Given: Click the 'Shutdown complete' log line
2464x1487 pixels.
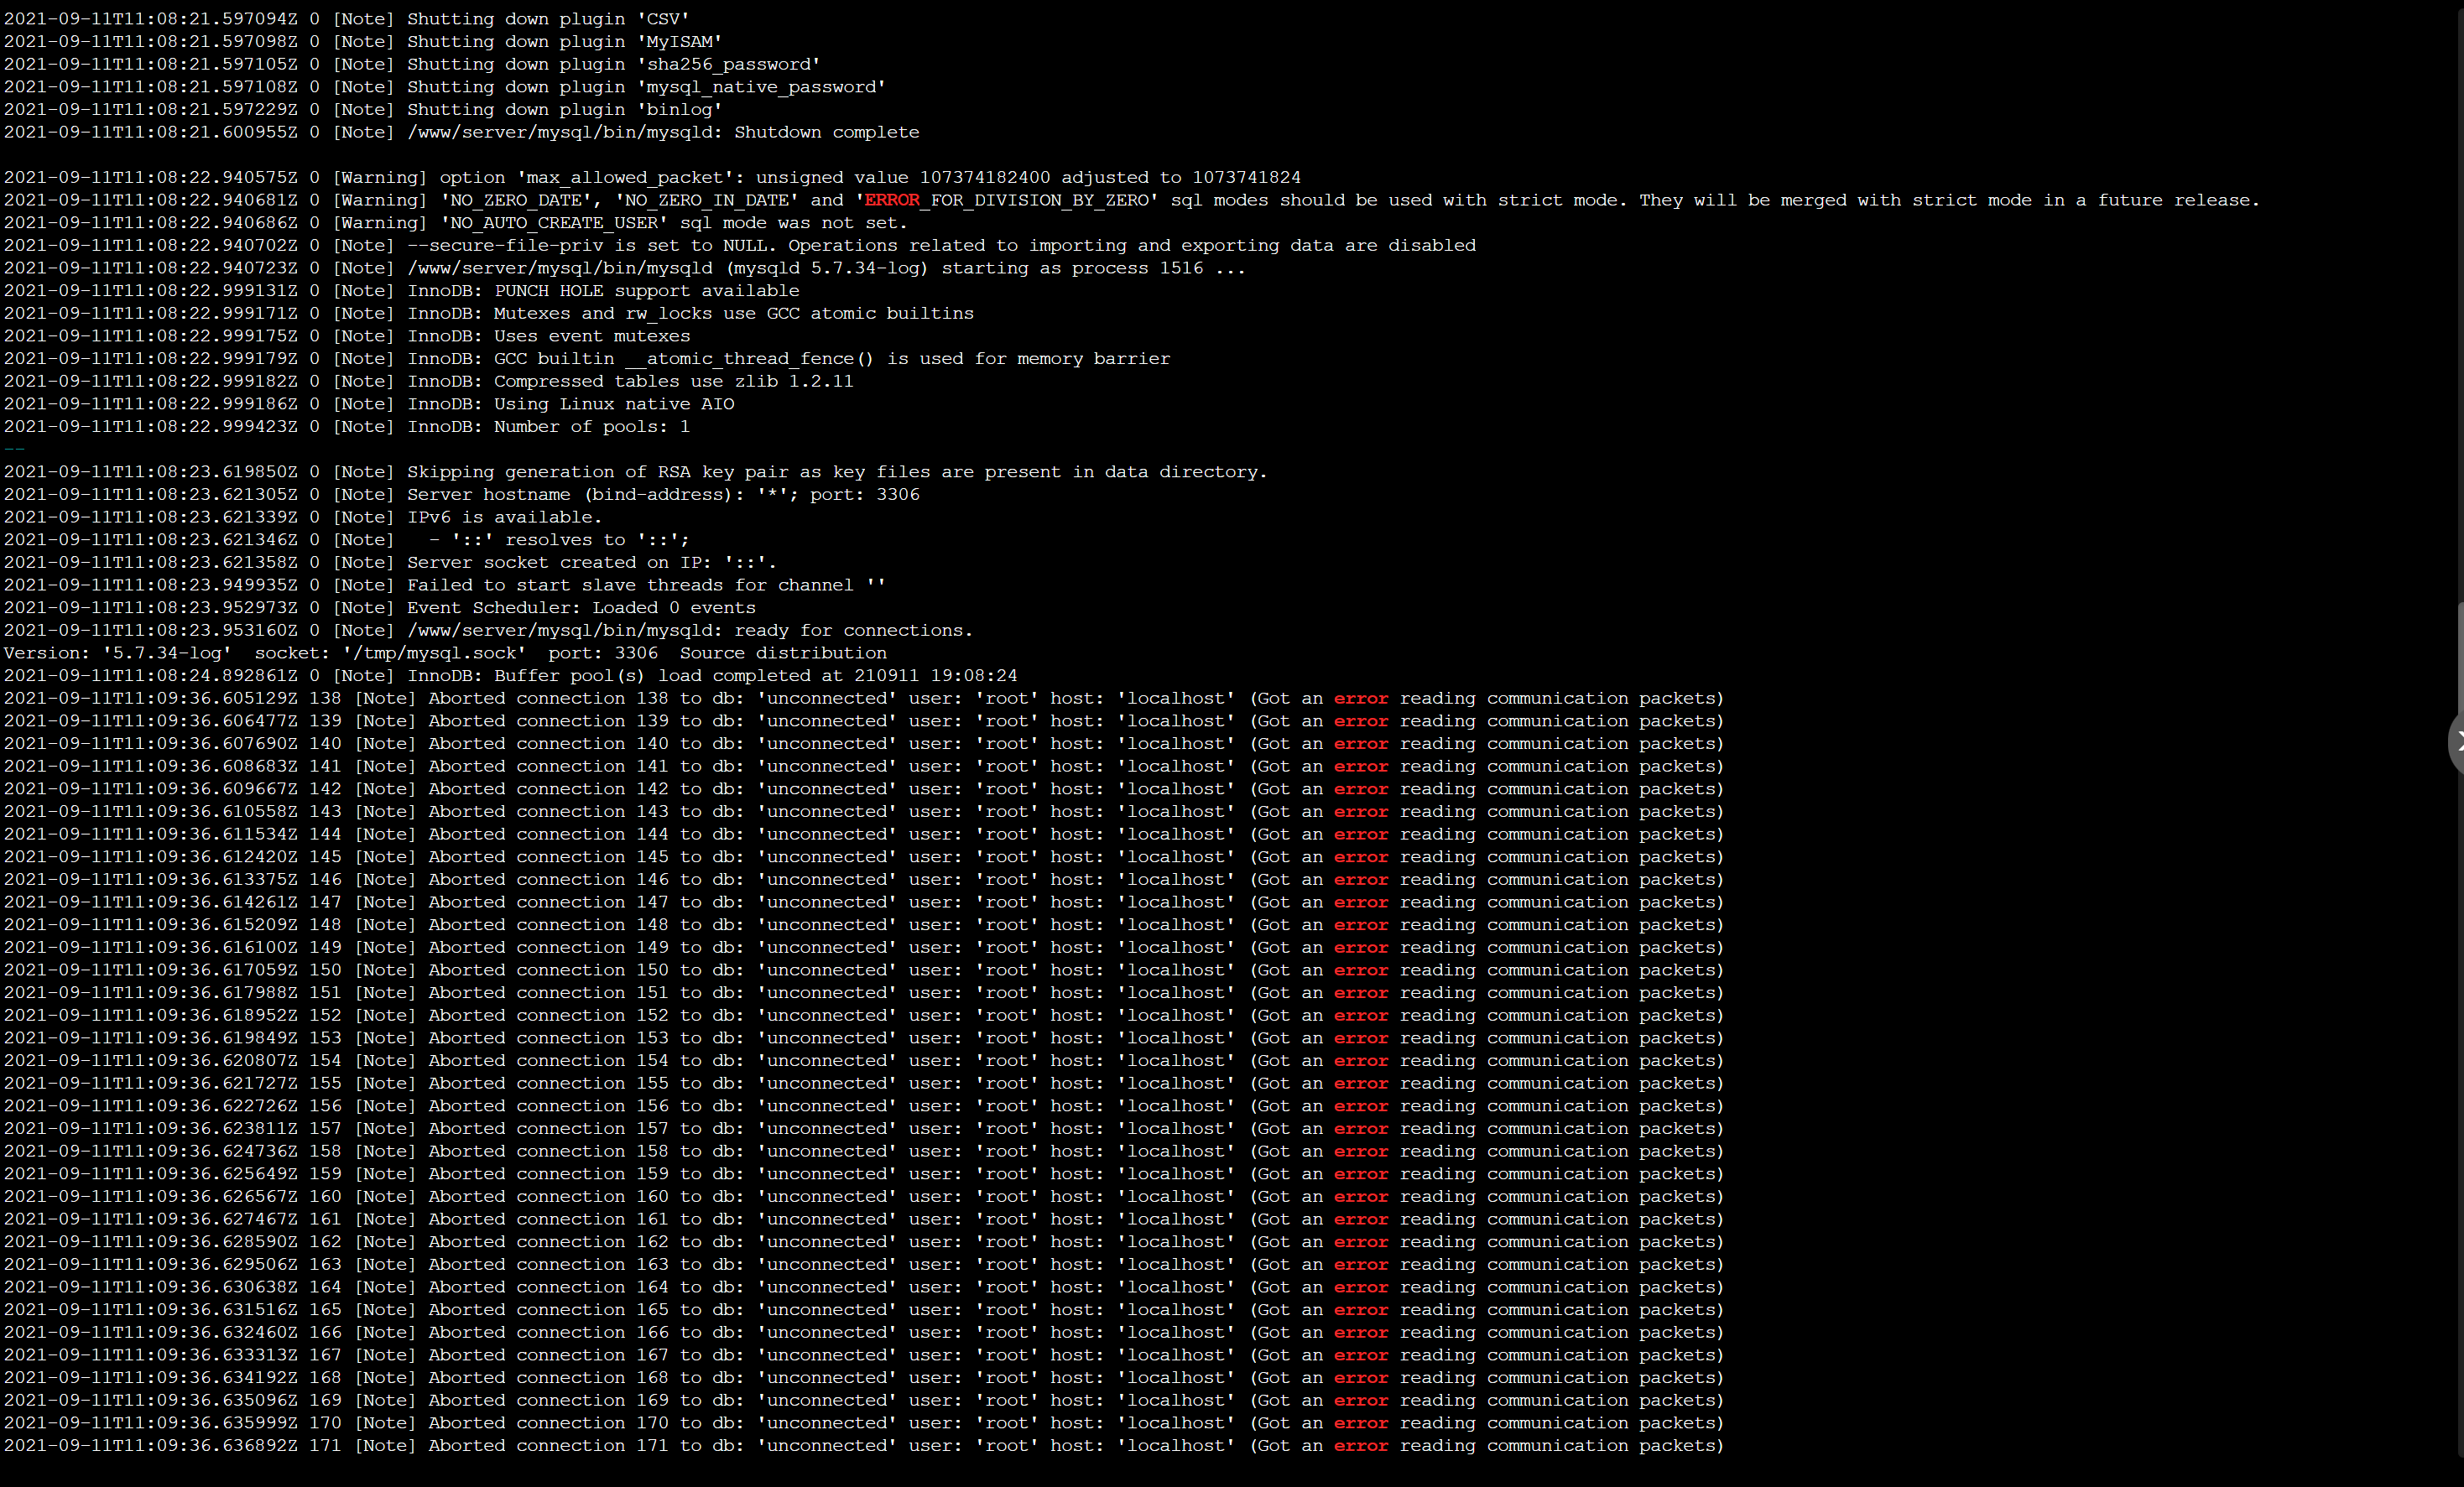Looking at the screenshot, I should click(x=462, y=132).
